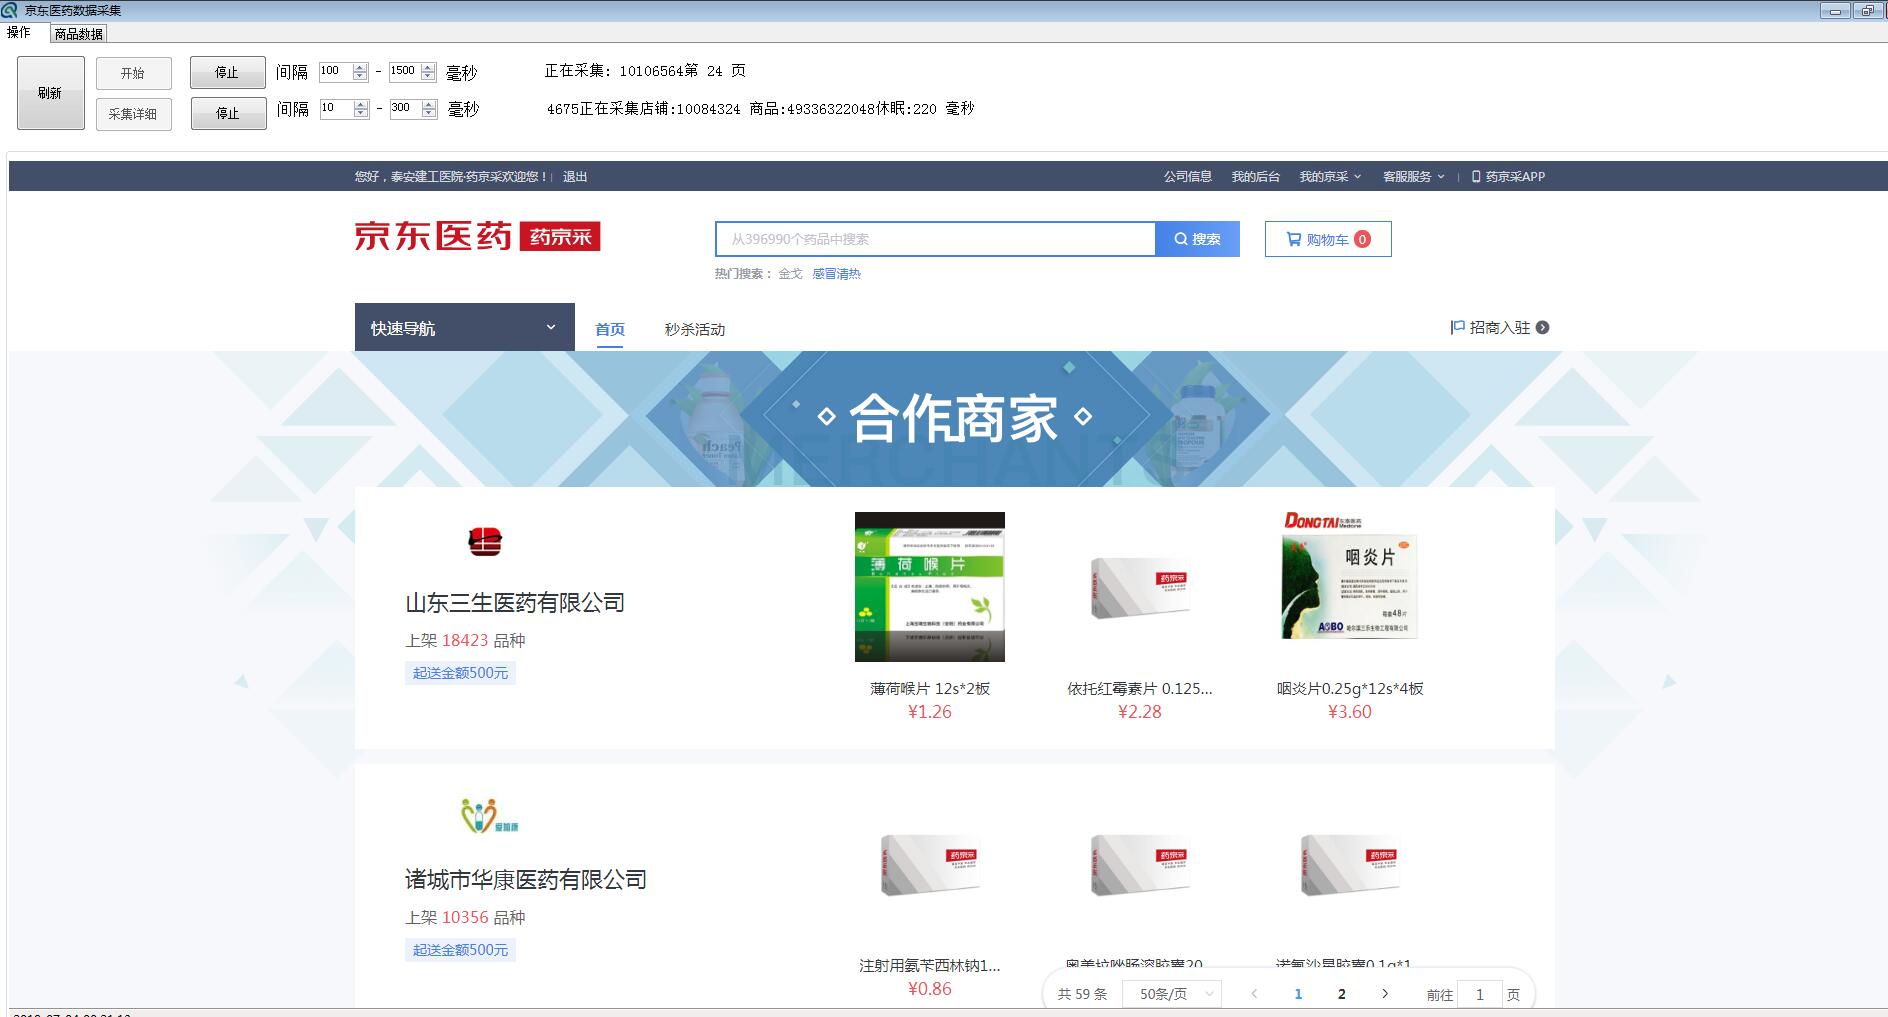The image size is (1888, 1017).
Task: Click 起送金额500元 tag under 诸城市华康医药
Action: (460, 950)
